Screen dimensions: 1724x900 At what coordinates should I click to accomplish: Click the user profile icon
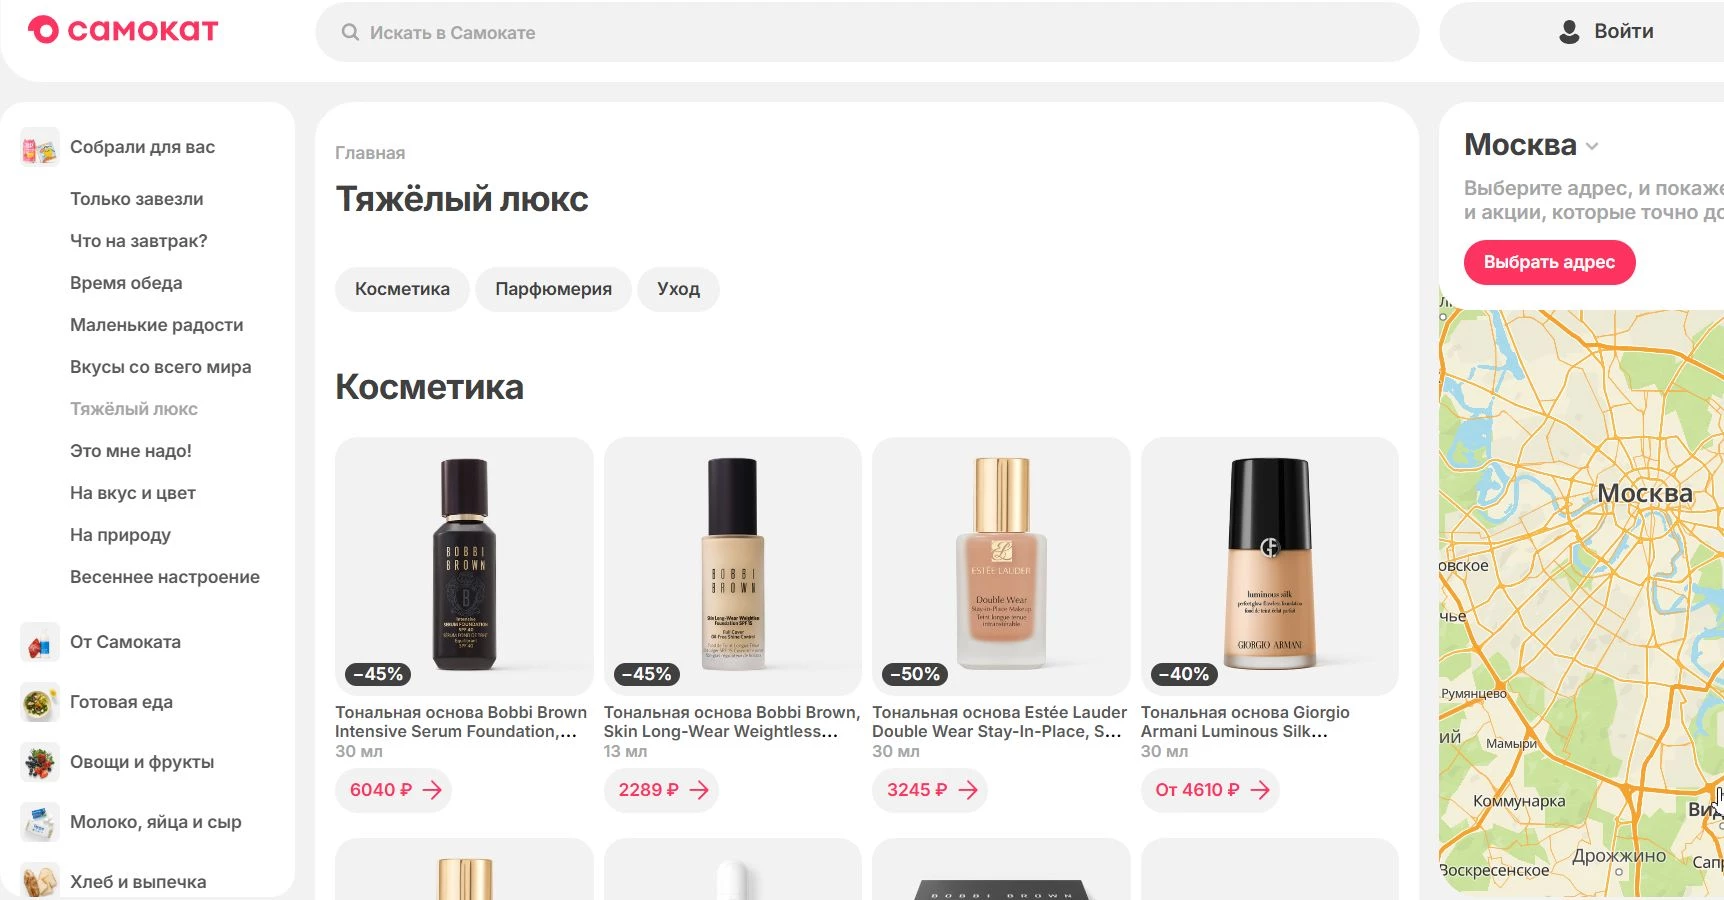[x=1569, y=32]
